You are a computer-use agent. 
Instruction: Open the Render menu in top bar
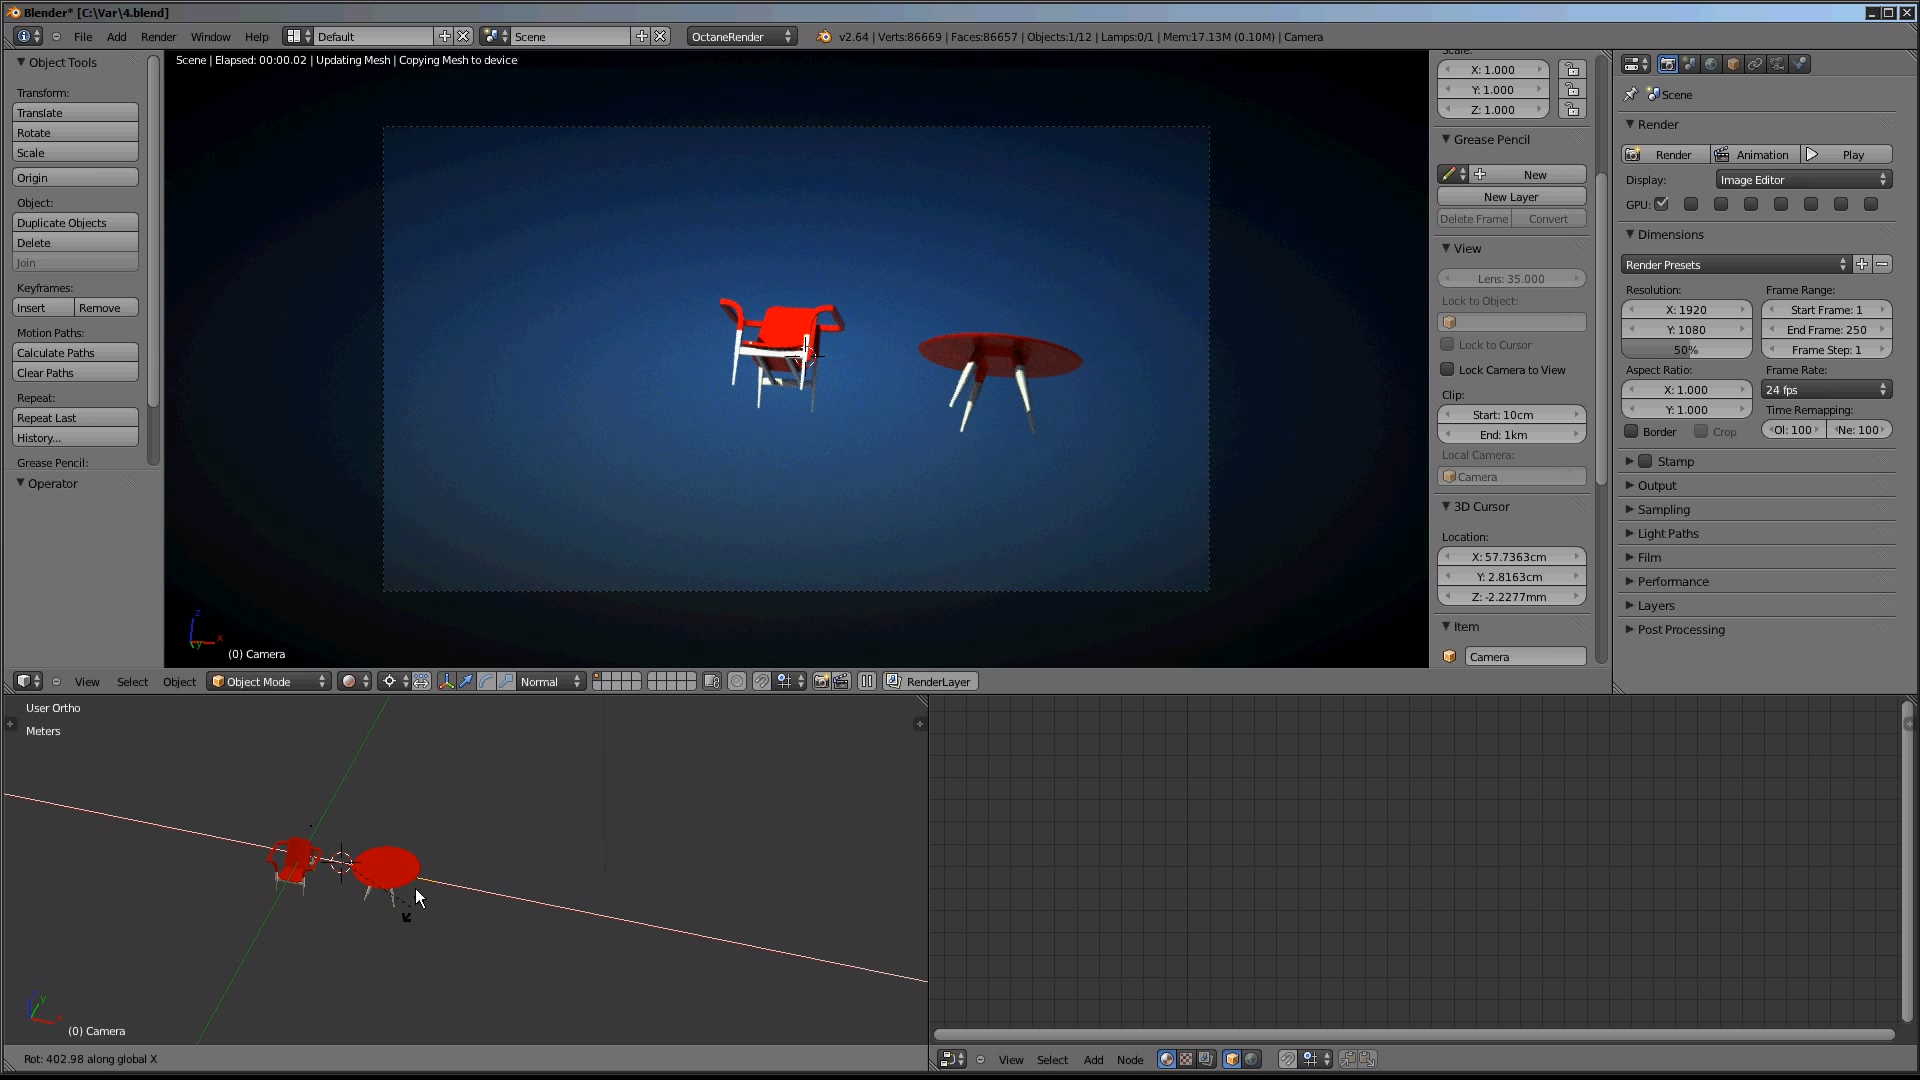click(158, 36)
